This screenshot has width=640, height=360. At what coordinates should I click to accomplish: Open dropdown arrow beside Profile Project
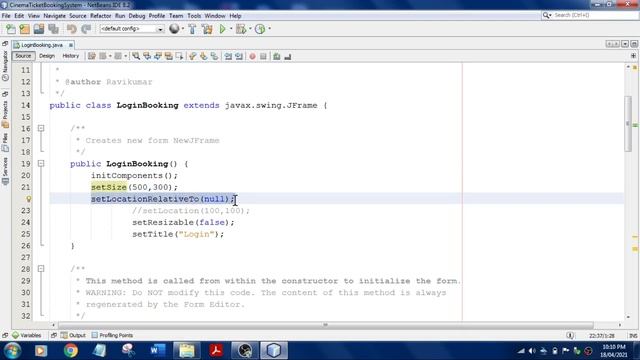(269, 29)
